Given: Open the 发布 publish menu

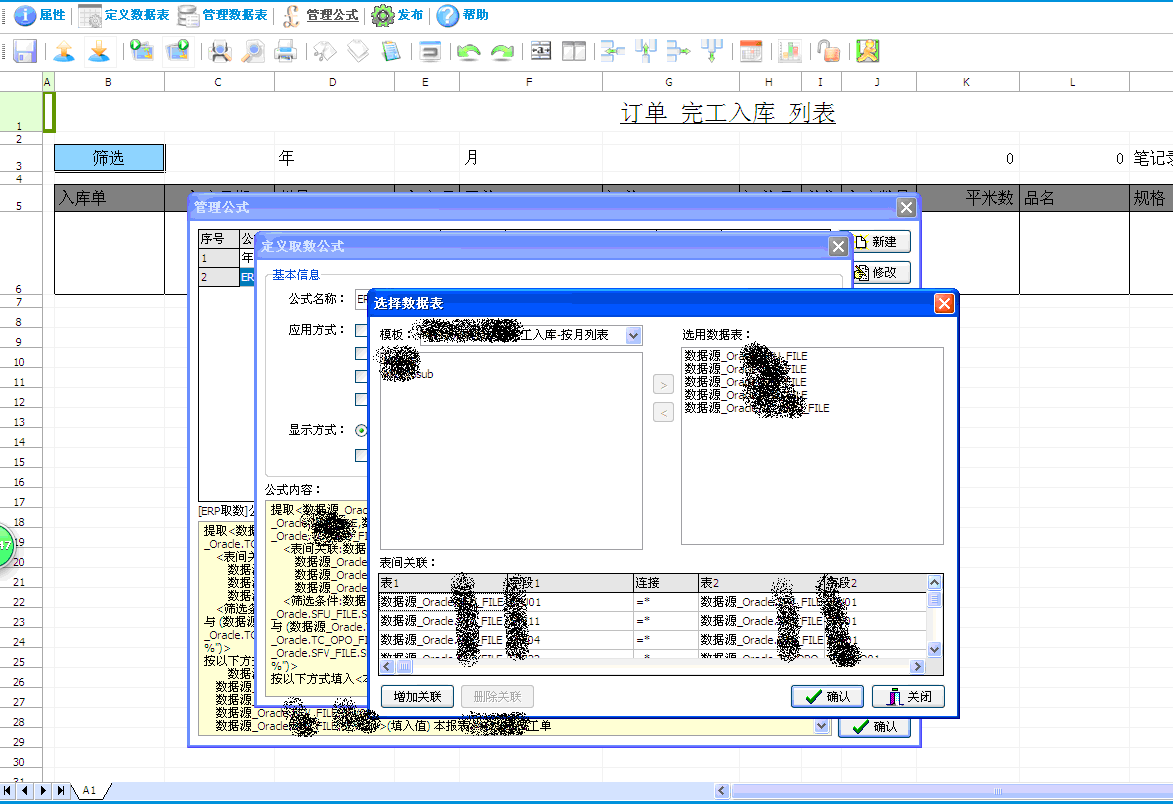Looking at the screenshot, I should tap(397, 15).
